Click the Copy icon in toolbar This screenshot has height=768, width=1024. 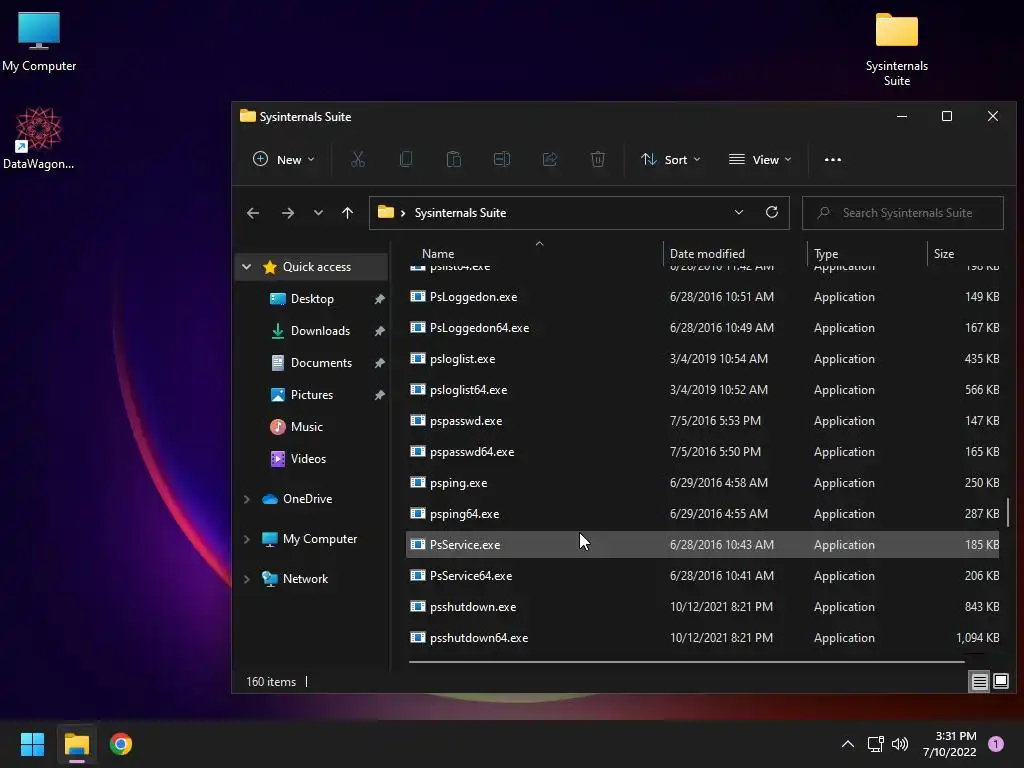[x=406, y=159]
